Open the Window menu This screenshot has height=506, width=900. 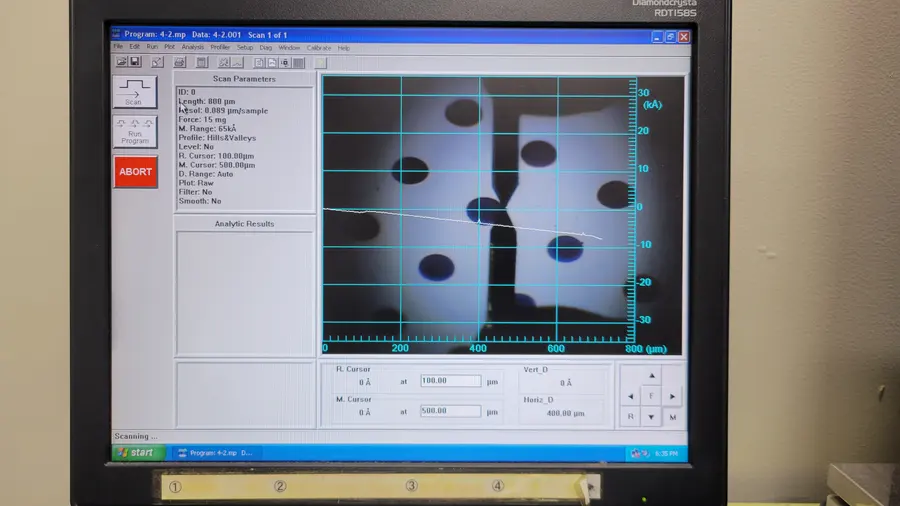point(289,48)
